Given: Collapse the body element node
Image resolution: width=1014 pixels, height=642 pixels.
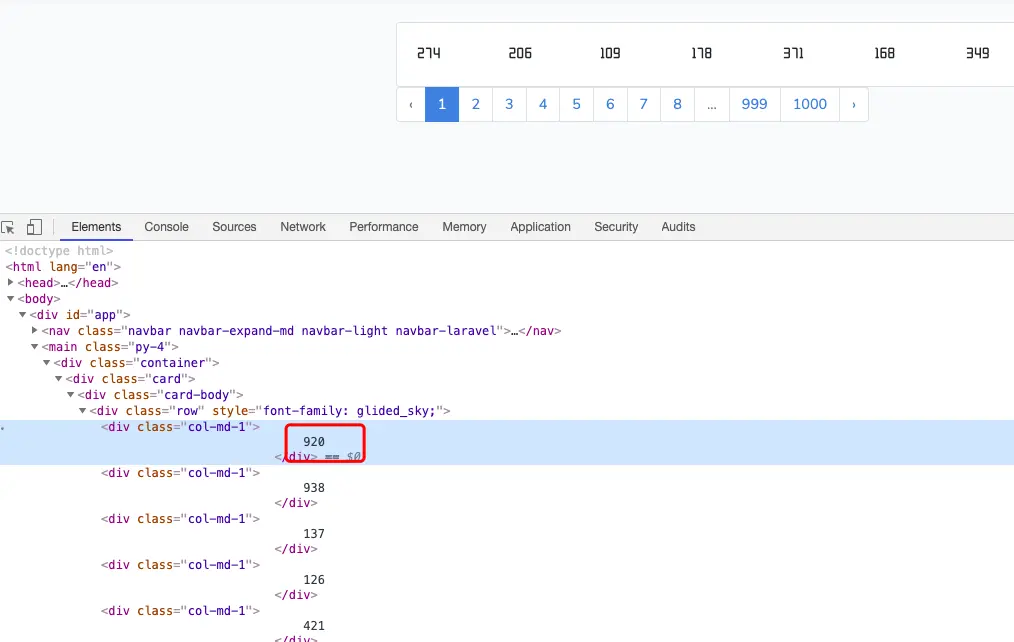Looking at the screenshot, I should 10,299.
